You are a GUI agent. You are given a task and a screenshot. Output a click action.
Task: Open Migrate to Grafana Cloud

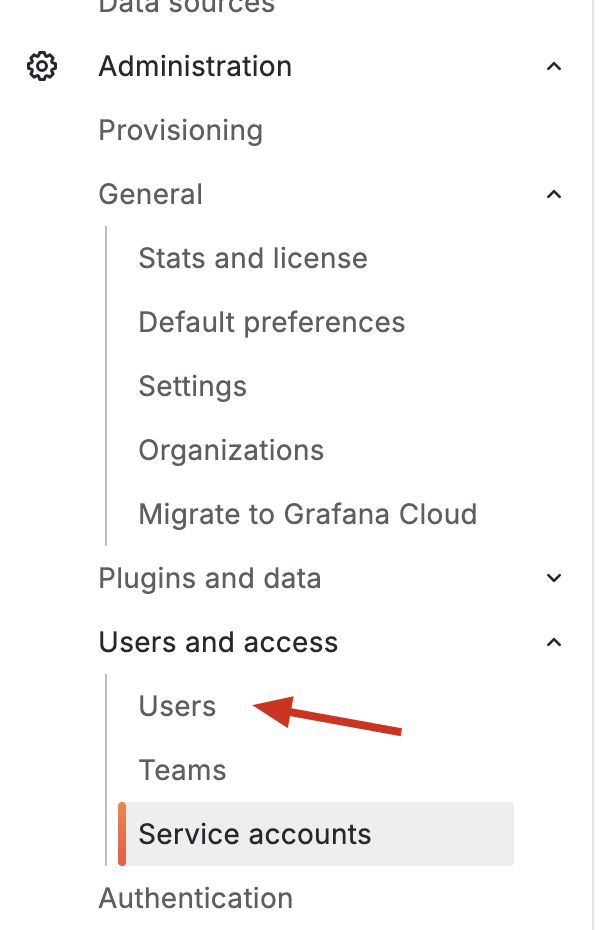[x=307, y=514]
